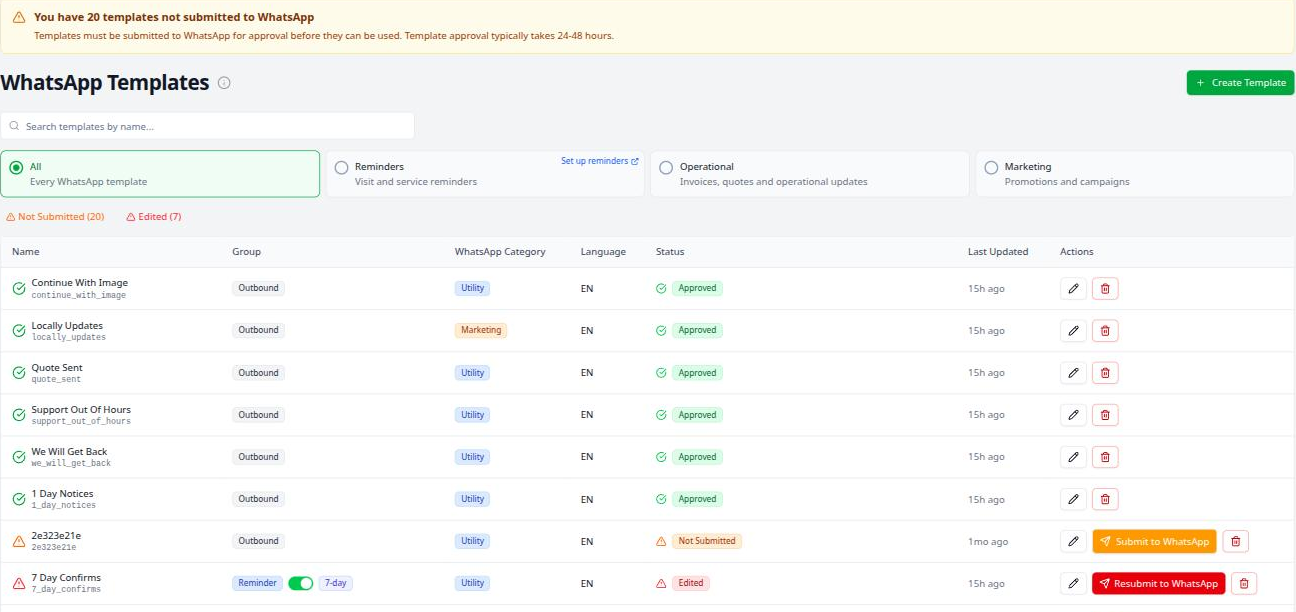Edit the 7 Day Confirms template
Screen dimensions: 1296x612
point(1073,583)
